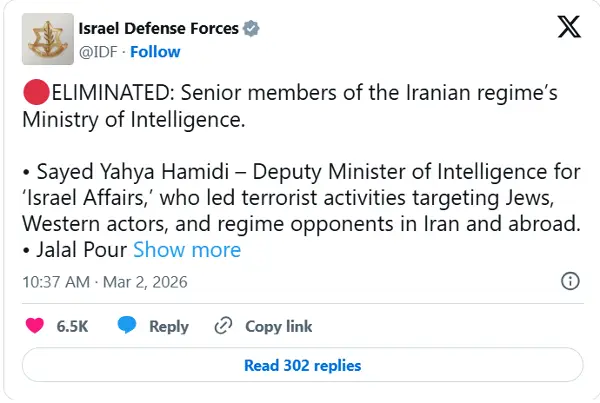Click the blue verified badge
This screenshot has height=403, width=600.
pyautogui.click(x=251, y=28)
